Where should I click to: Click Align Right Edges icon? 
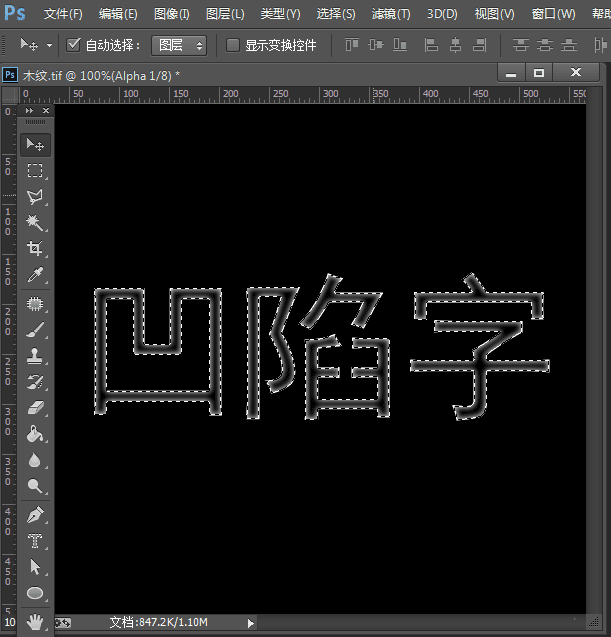click(x=479, y=45)
